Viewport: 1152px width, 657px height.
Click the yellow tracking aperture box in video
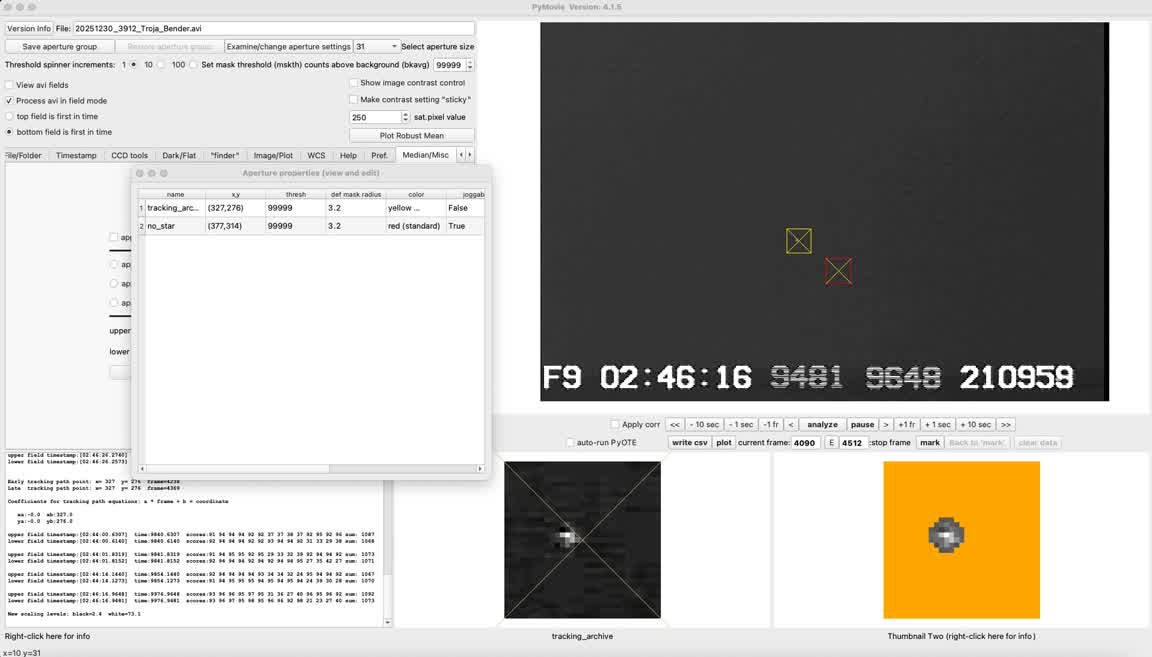(799, 241)
